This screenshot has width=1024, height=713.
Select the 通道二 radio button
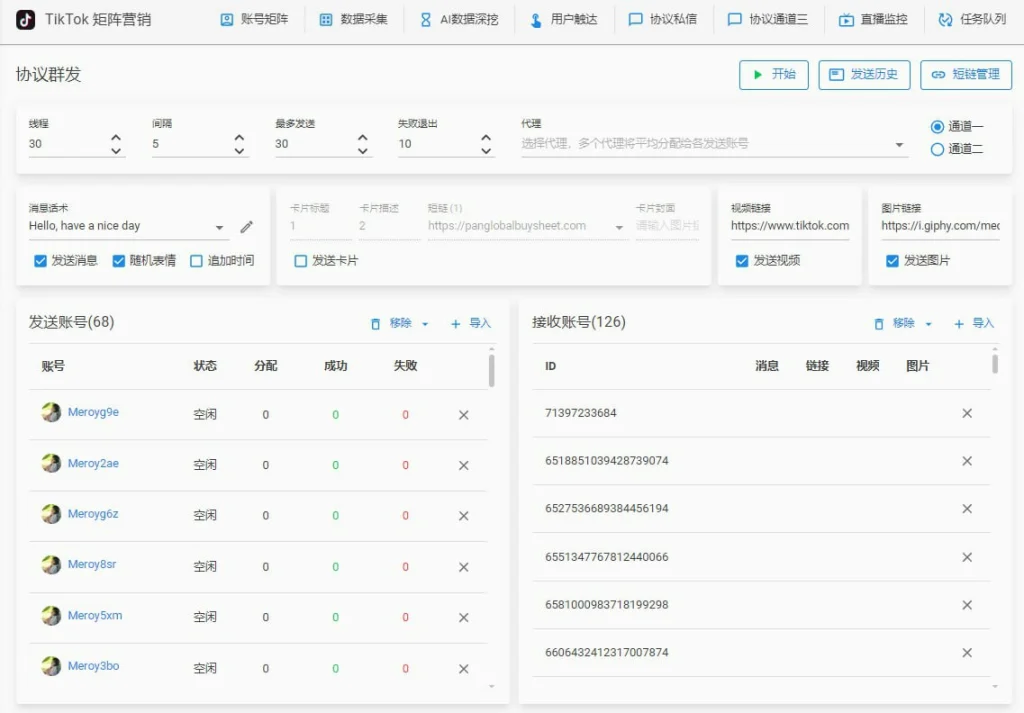pyautogui.click(x=937, y=150)
